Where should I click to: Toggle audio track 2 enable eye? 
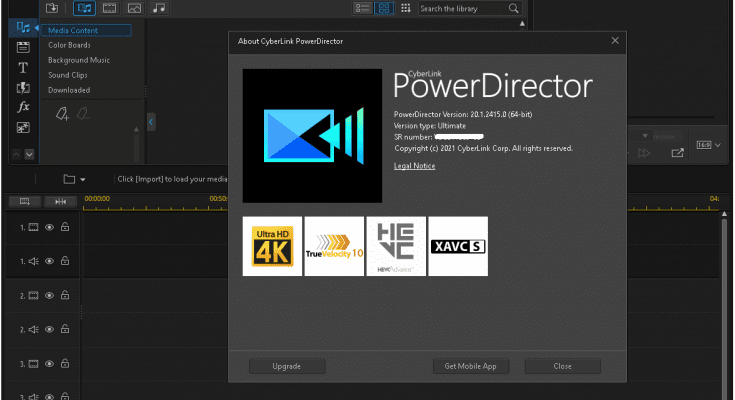[x=49, y=330]
